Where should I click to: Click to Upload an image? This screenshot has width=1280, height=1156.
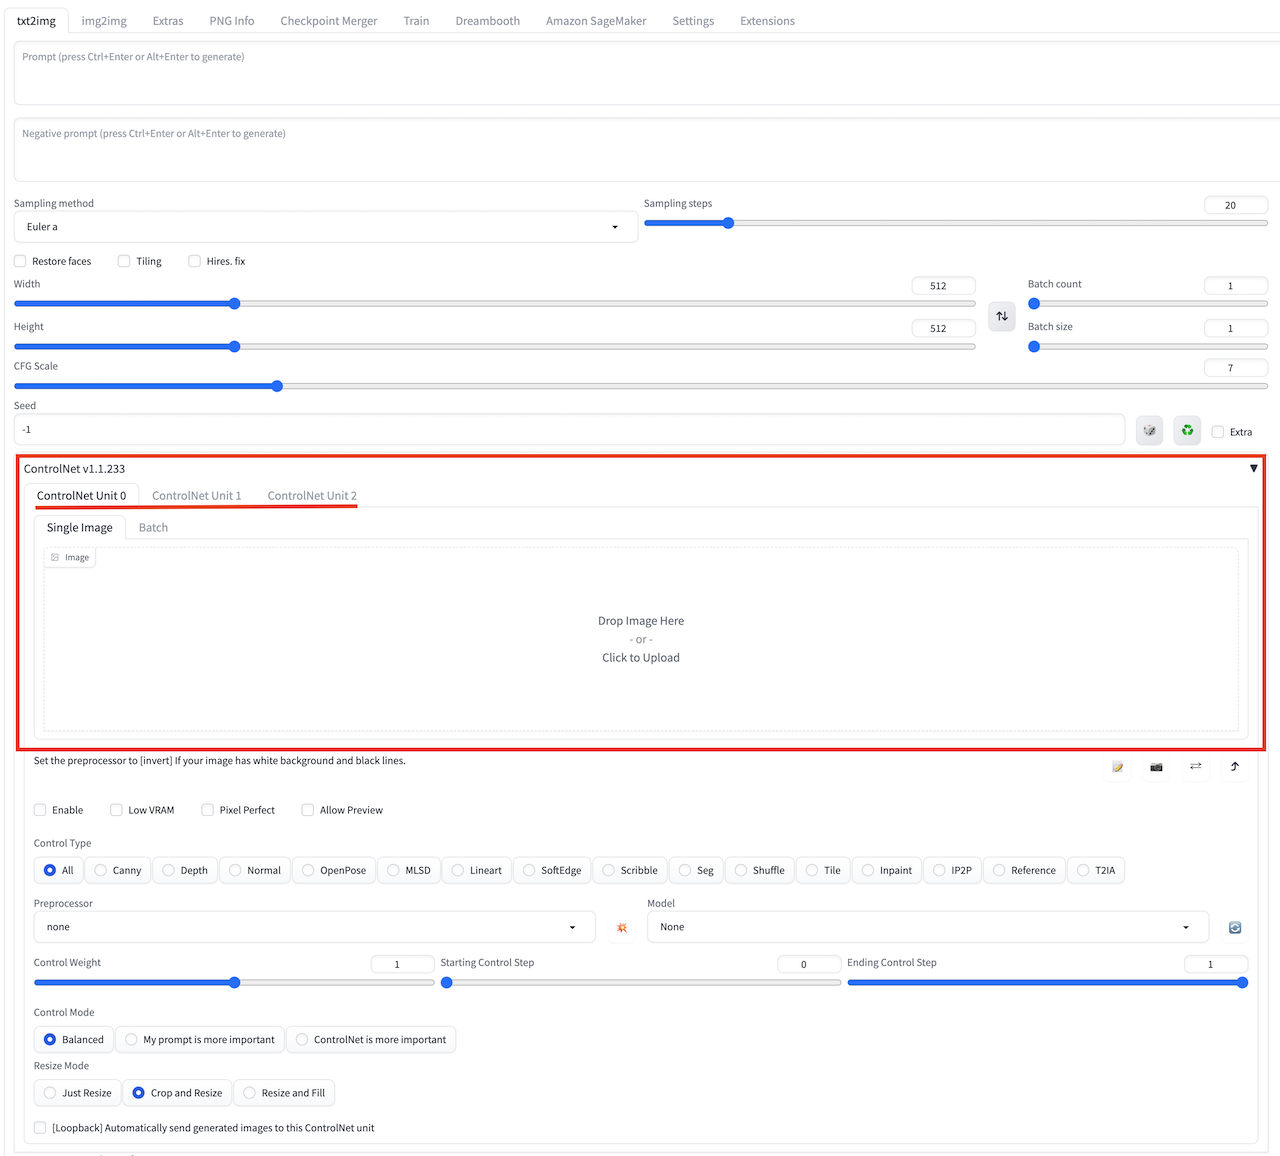[640, 658]
